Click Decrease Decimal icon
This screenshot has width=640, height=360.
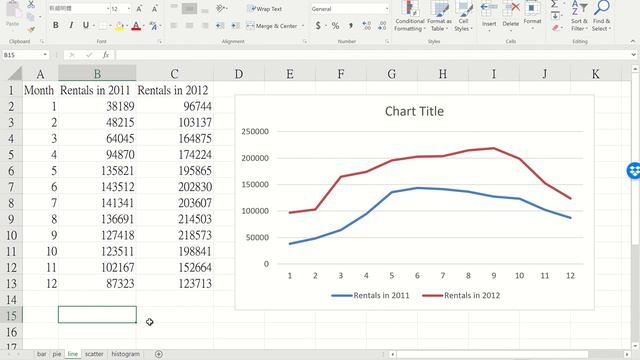(x=382, y=26)
